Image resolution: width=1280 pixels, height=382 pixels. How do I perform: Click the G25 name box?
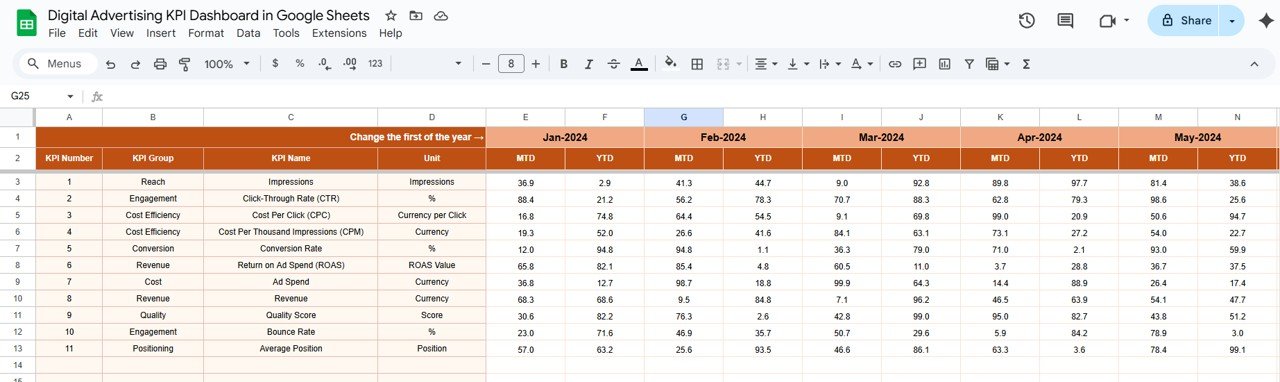tap(36, 97)
